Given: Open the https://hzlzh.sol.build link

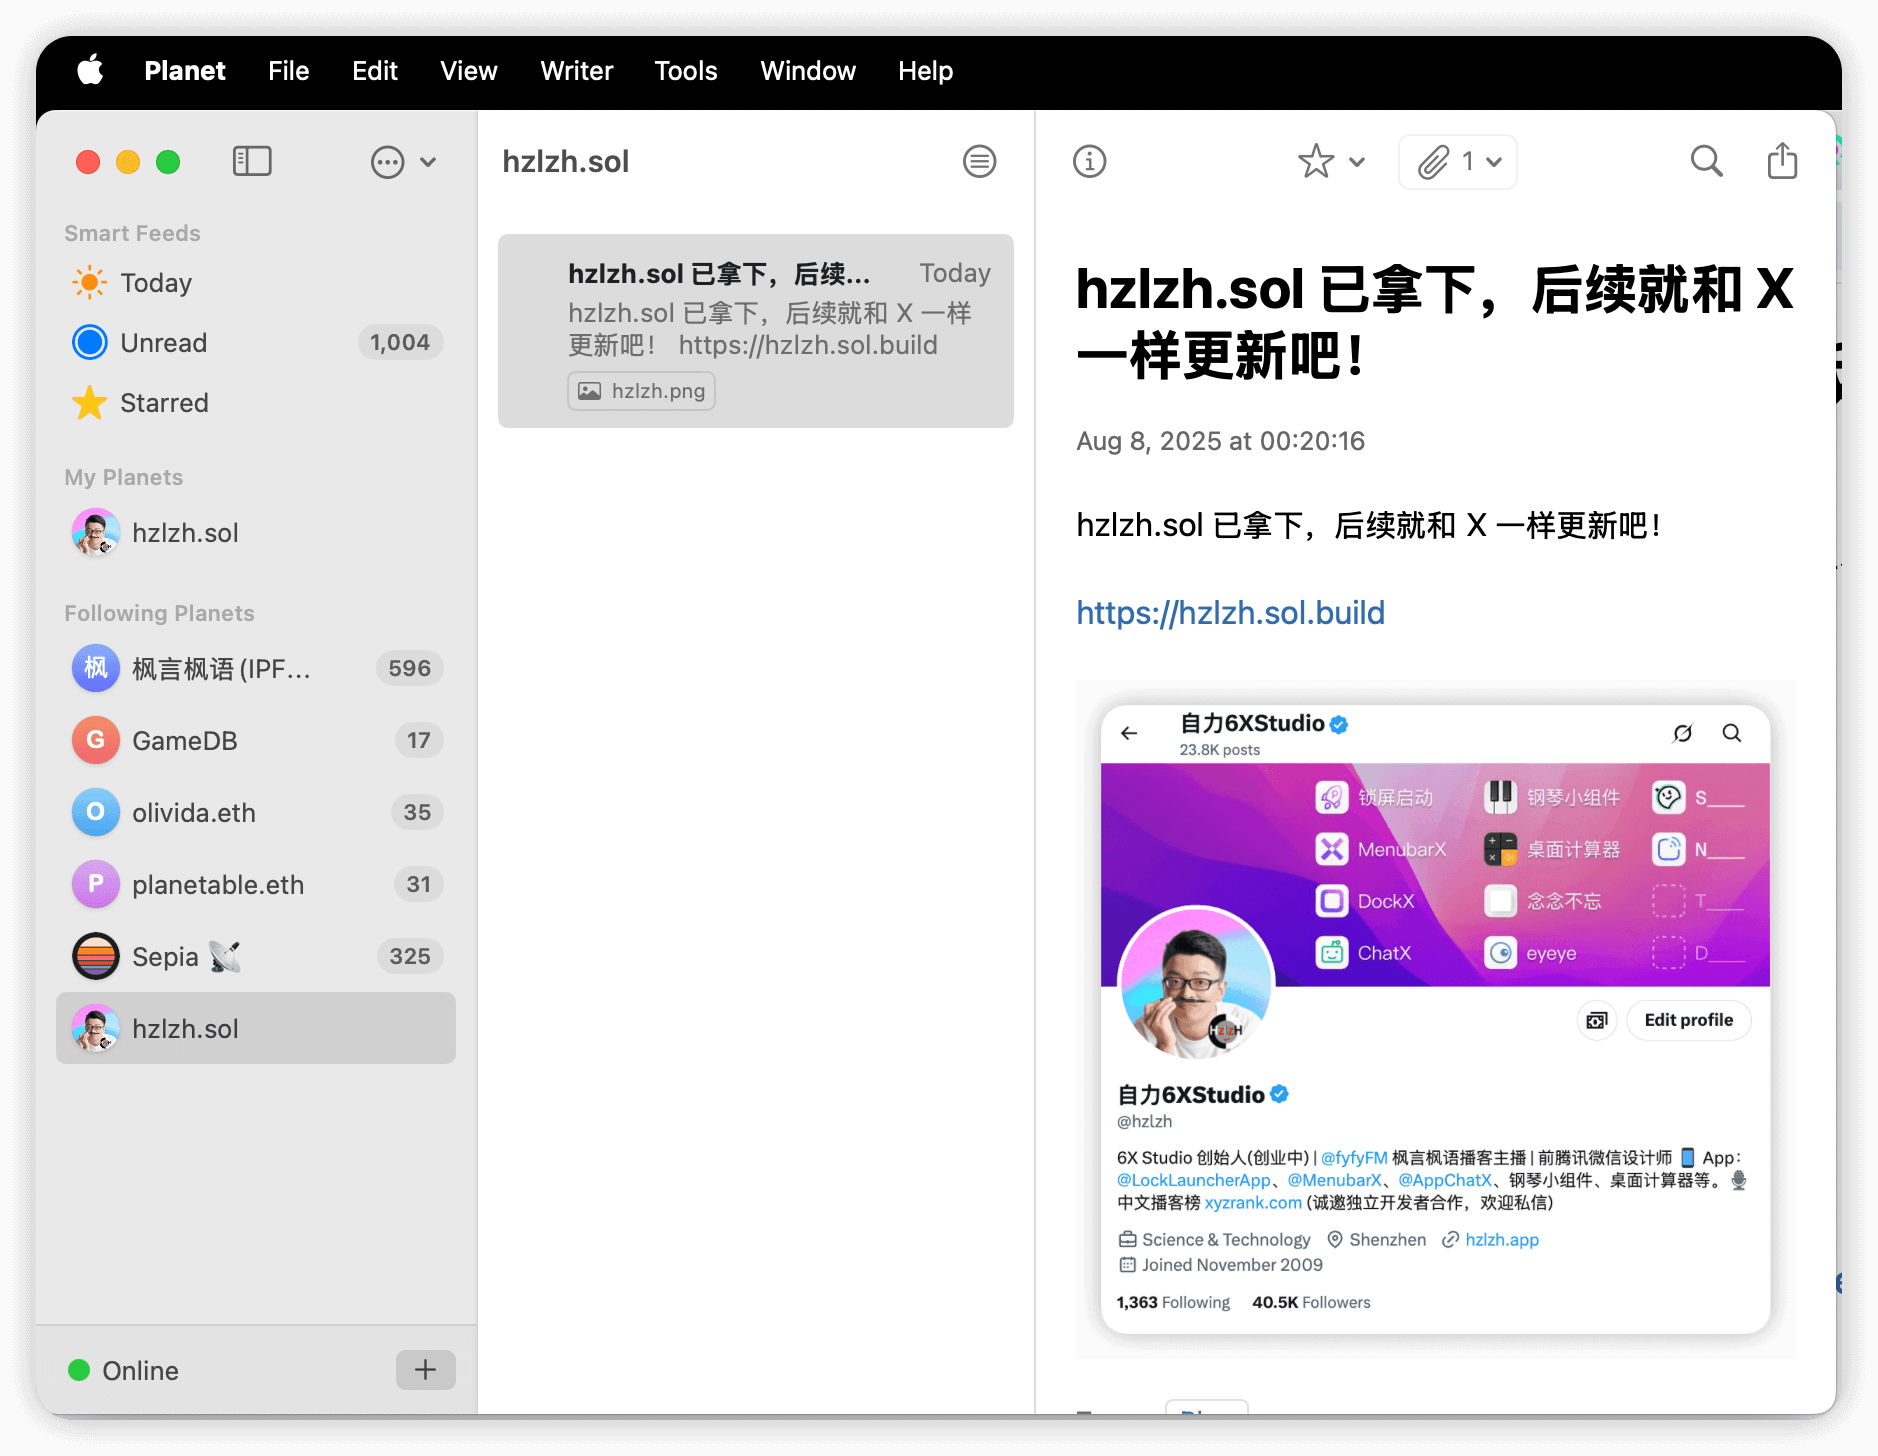Looking at the screenshot, I should [x=1230, y=612].
